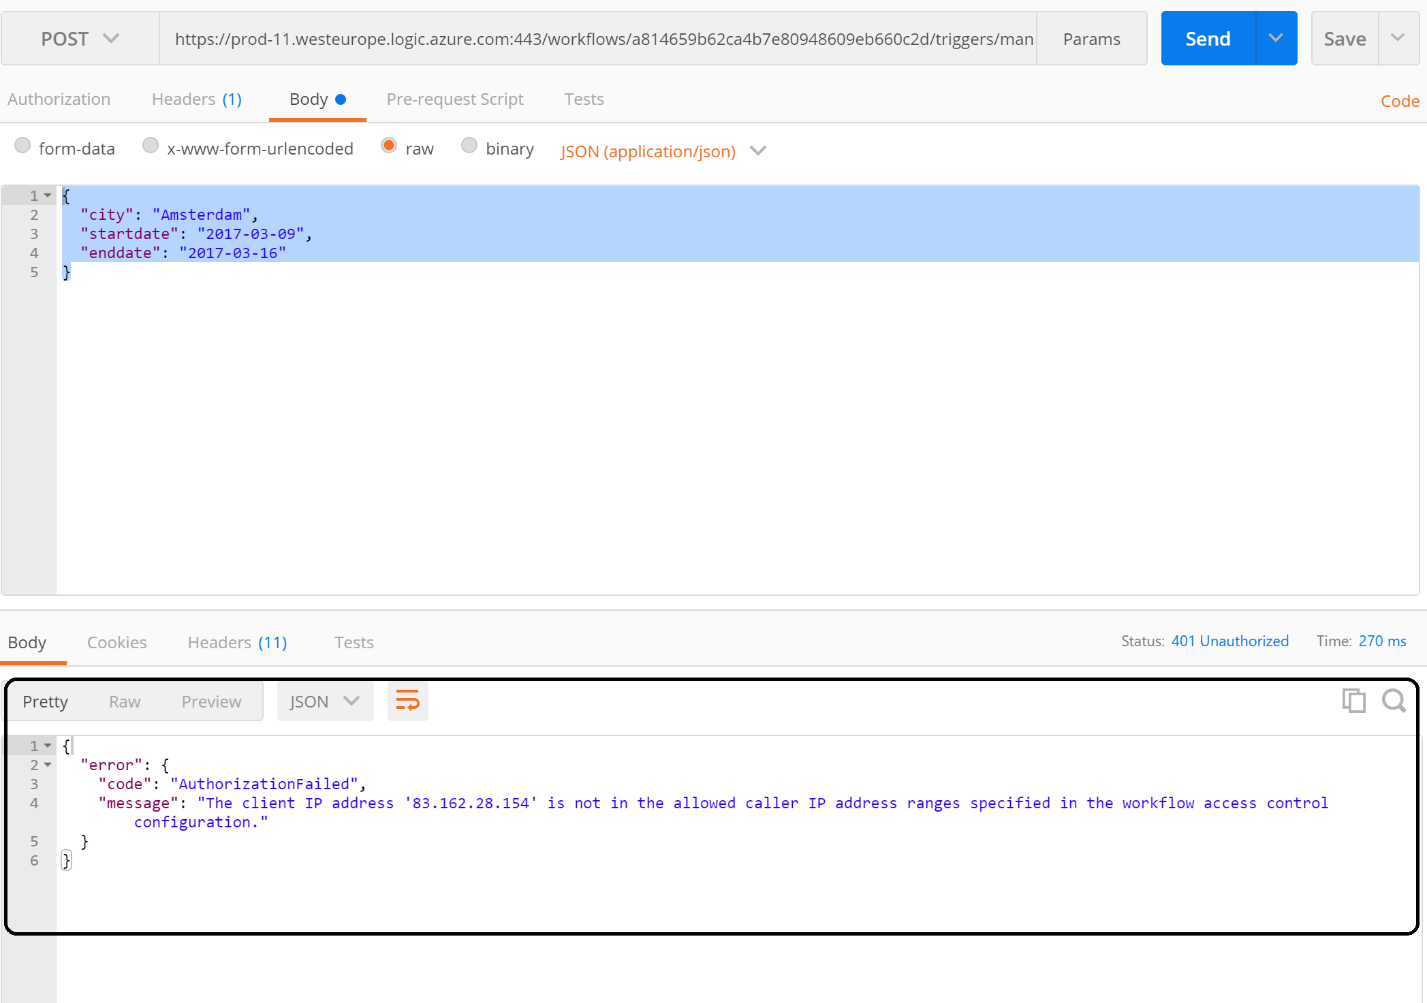Click into the request URL field

click(x=598, y=39)
